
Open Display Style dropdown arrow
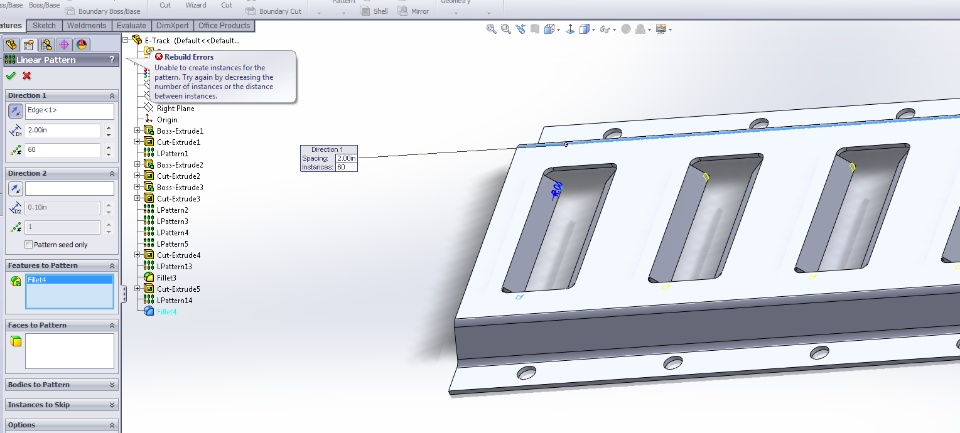[x=594, y=30]
